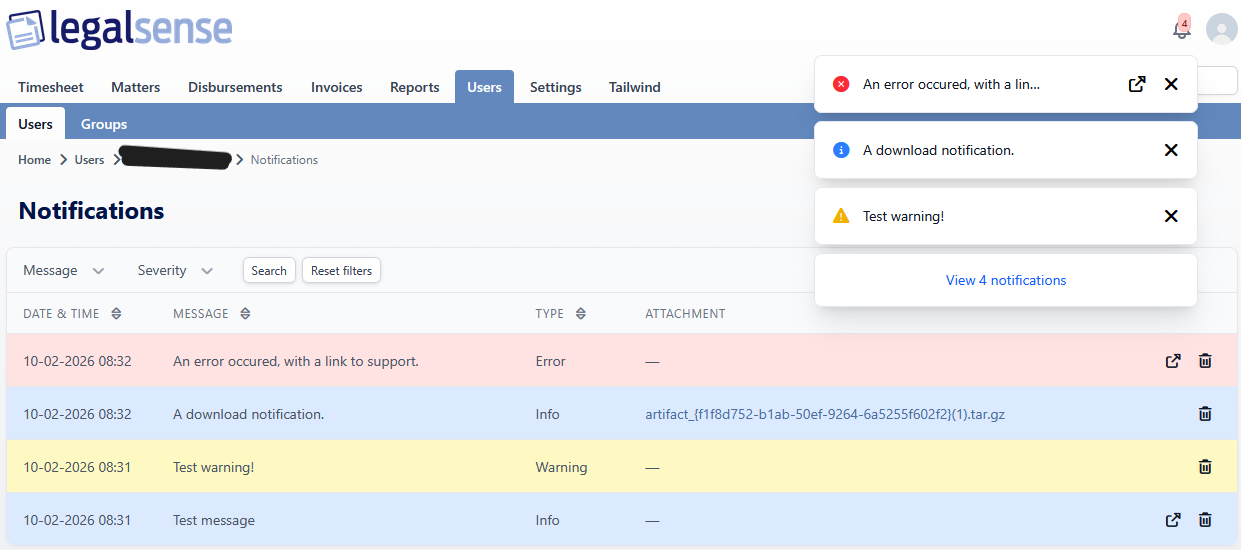The height and width of the screenshot is (550, 1241).
Task: Click 'An error occured, with a link to support.' cell
Action: point(296,361)
